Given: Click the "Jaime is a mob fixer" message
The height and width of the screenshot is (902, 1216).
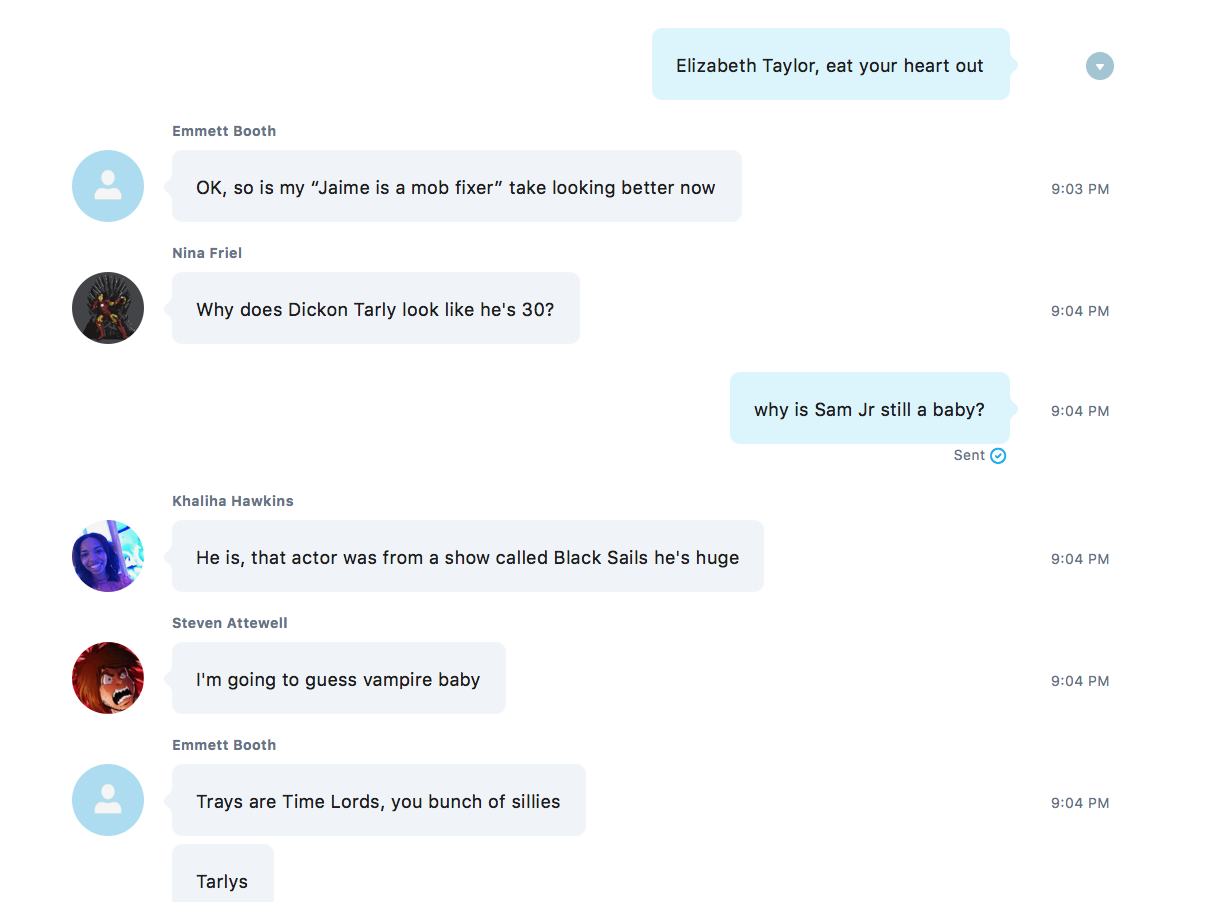Looking at the screenshot, I should pyautogui.click(x=456, y=187).
